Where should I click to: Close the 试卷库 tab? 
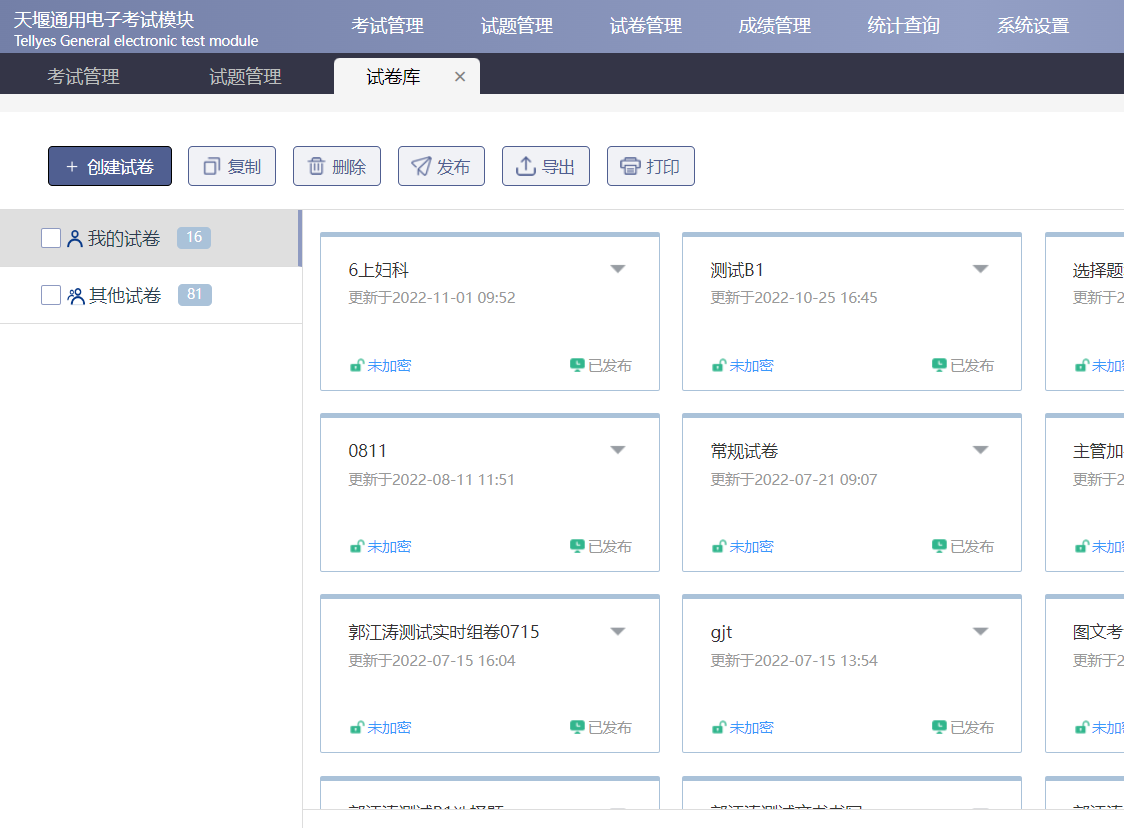pos(460,77)
